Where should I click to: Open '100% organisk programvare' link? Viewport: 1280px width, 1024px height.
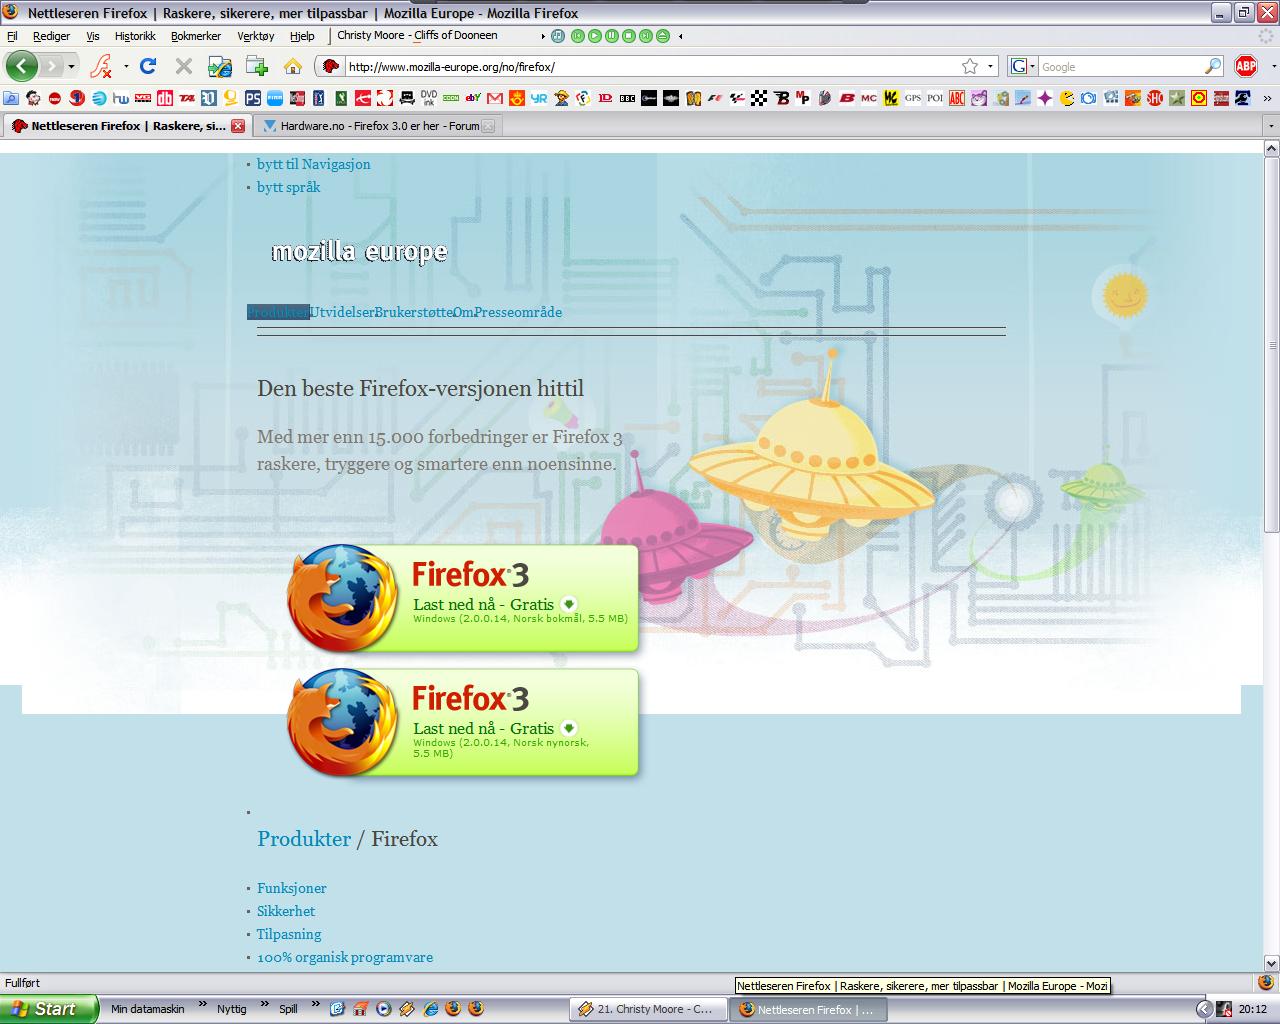click(345, 957)
